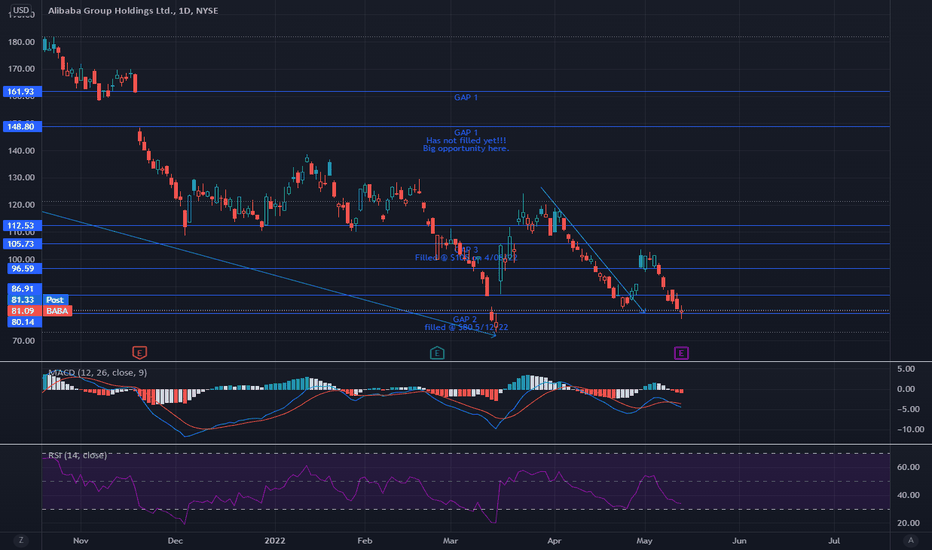Click the −5.00 value on MACD scale
The width and height of the screenshot is (932, 550).
(908, 409)
